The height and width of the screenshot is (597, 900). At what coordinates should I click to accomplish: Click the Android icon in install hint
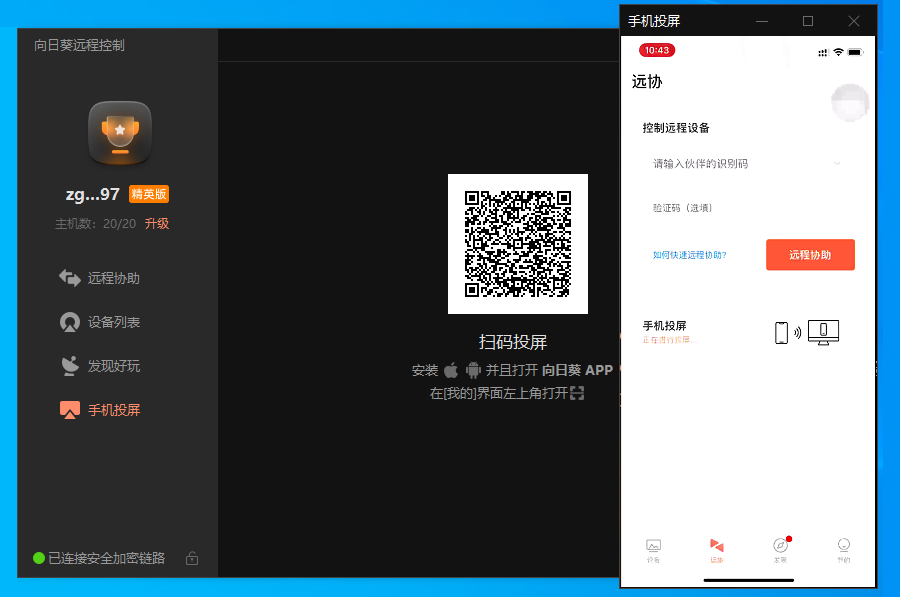(x=473, y=370)
